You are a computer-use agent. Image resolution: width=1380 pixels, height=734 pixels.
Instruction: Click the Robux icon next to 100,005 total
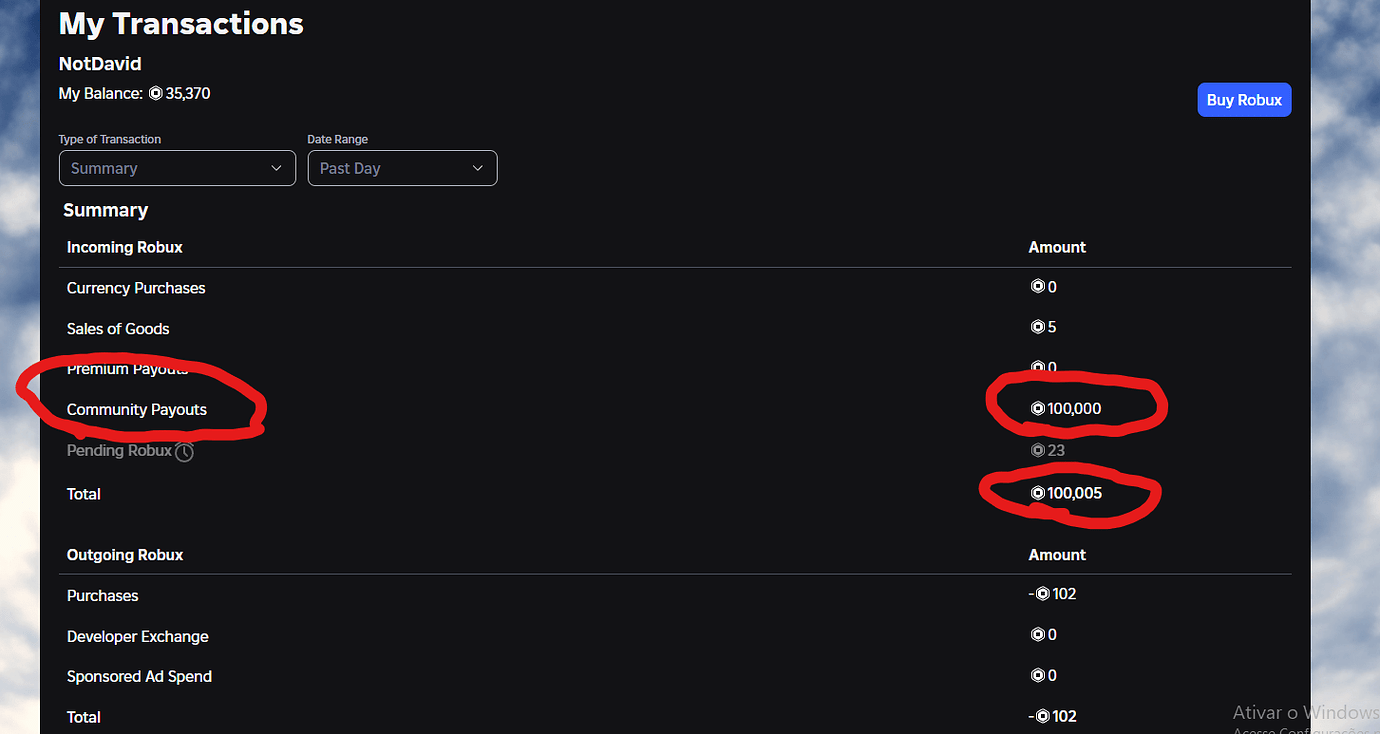[1038, 493]
